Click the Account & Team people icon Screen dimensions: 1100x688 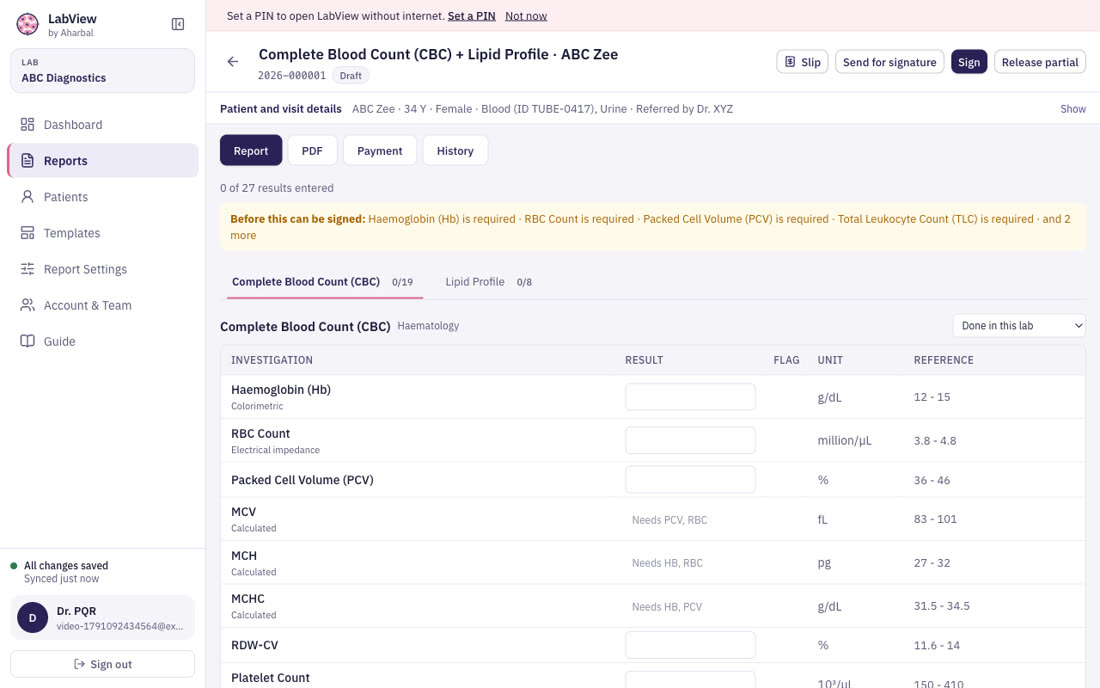pos(27,305)
